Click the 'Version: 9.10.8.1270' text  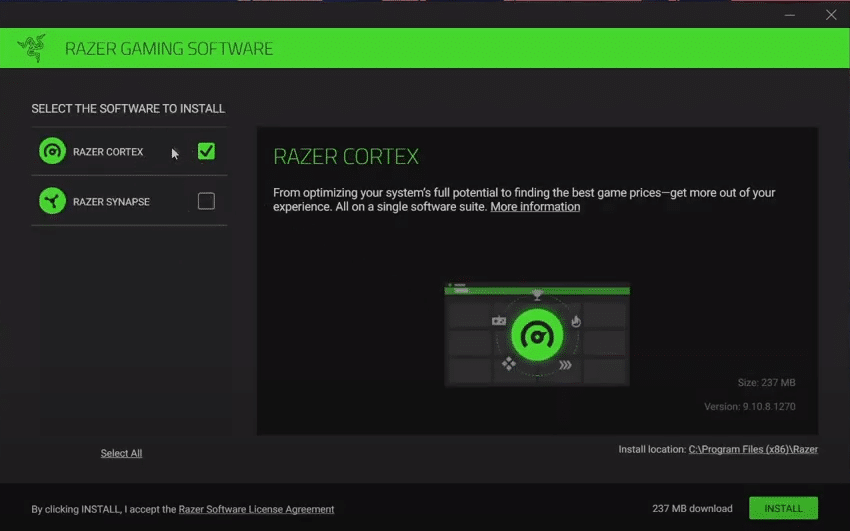click(x=750, y=406)
